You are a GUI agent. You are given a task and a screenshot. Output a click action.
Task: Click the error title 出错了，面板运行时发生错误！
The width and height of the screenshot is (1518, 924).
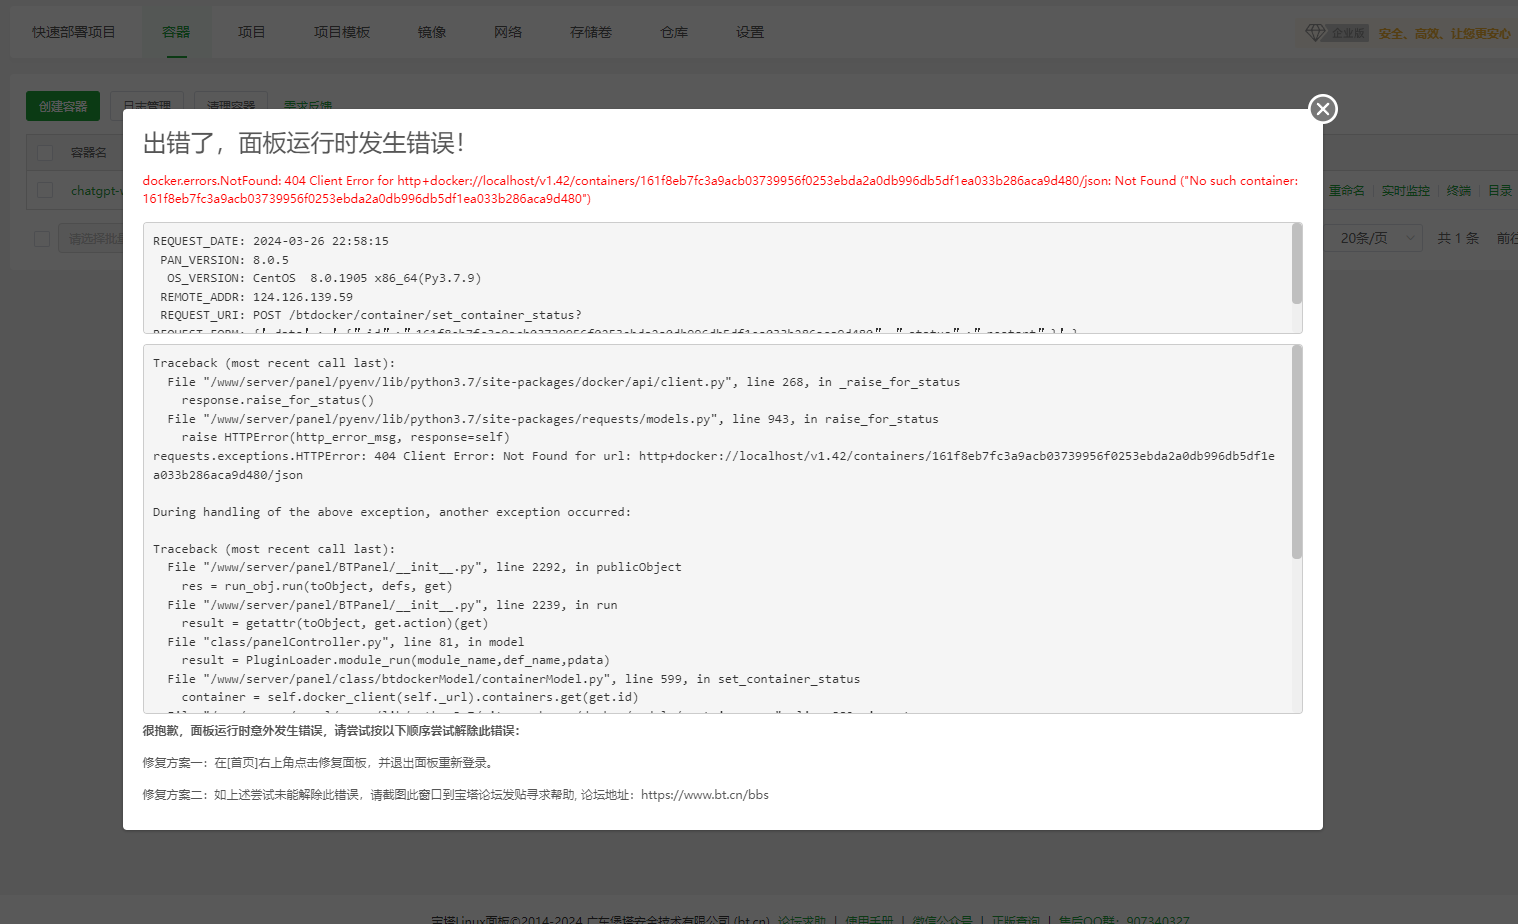pos(304,143)
